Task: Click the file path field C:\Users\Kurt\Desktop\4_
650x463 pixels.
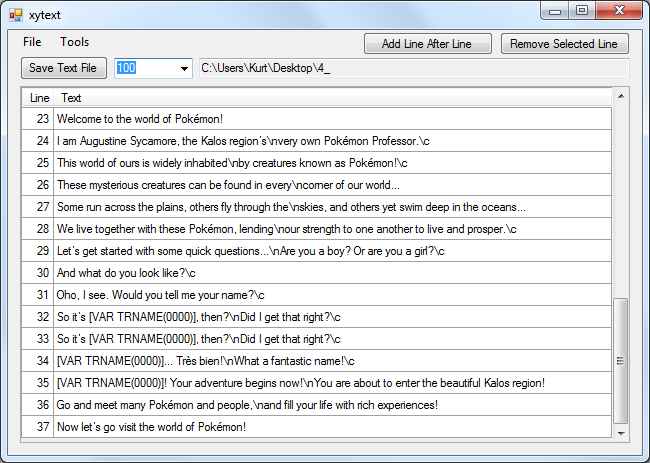Action: (x=414, y=68)
